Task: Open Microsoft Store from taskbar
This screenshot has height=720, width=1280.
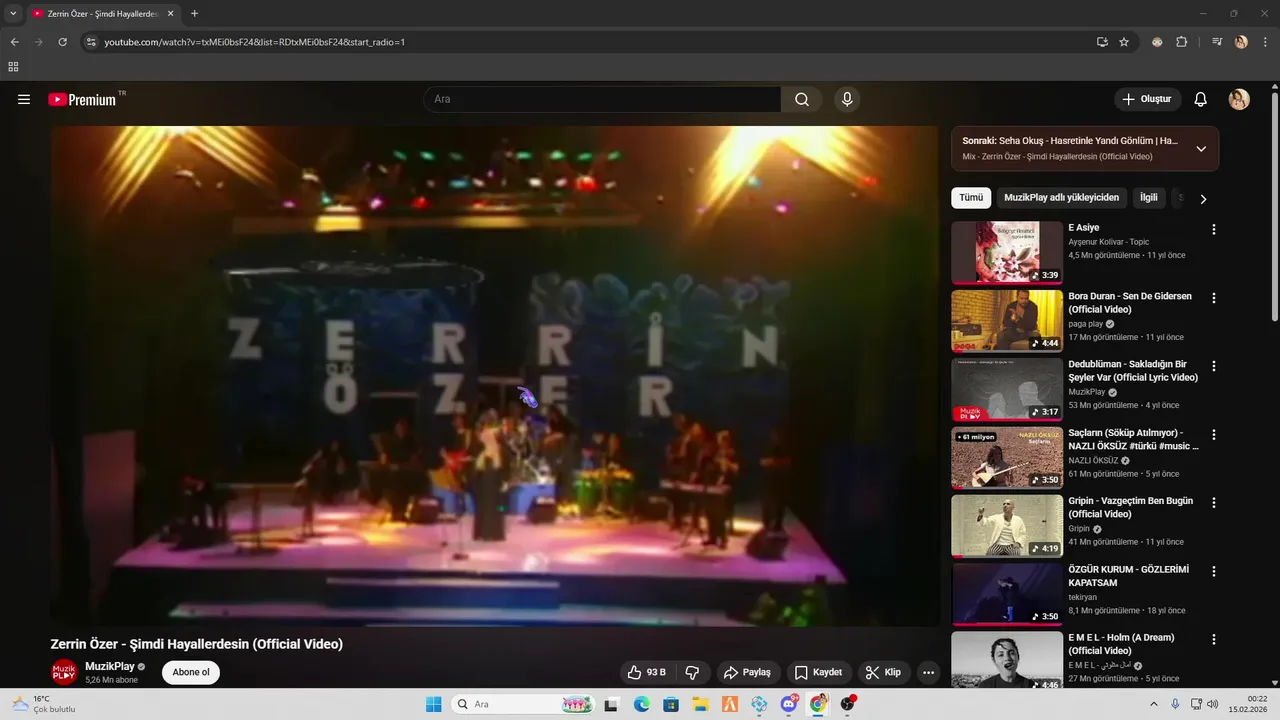Action: point(671,704)
